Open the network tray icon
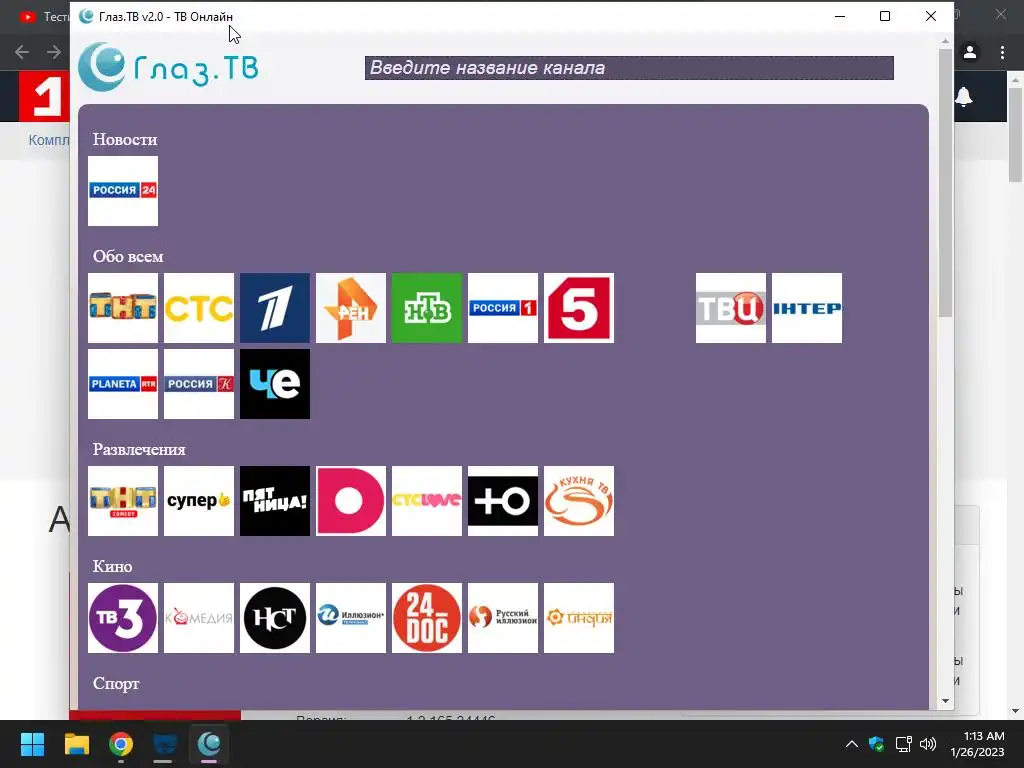1024x768 pixels. pyautogui.click(x=903, y=744)
